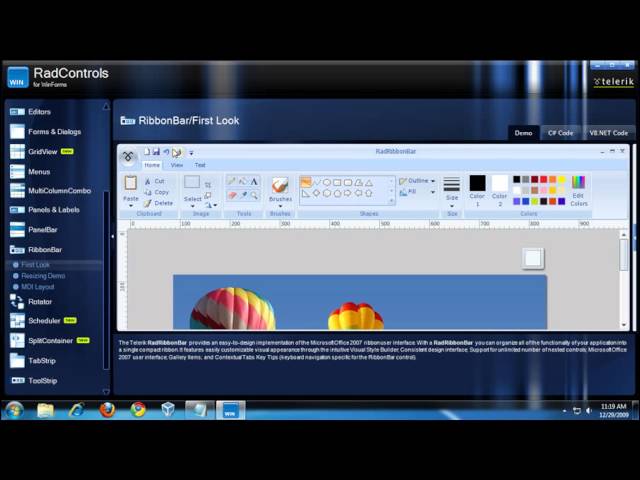Viewport: 640px width, 480px height.
Task: Select the Text 'A' tool
Action: click(x=254, y=181)
